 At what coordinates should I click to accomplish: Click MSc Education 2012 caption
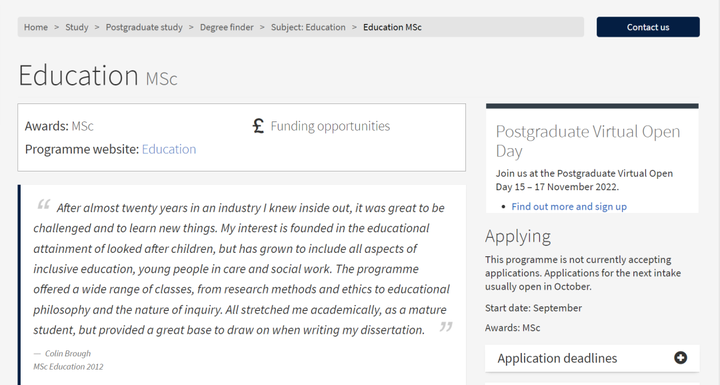click(68, 367)
